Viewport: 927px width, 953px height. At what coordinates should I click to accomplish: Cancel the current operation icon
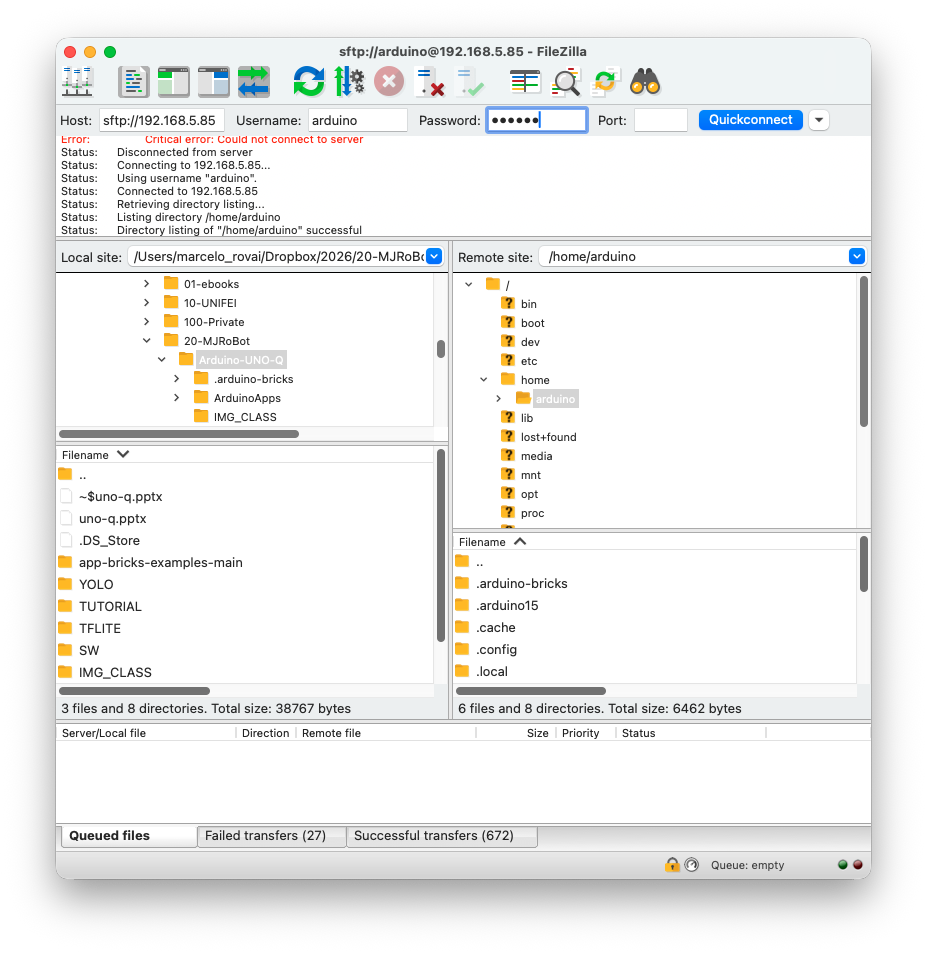click(x=389, y=81)
